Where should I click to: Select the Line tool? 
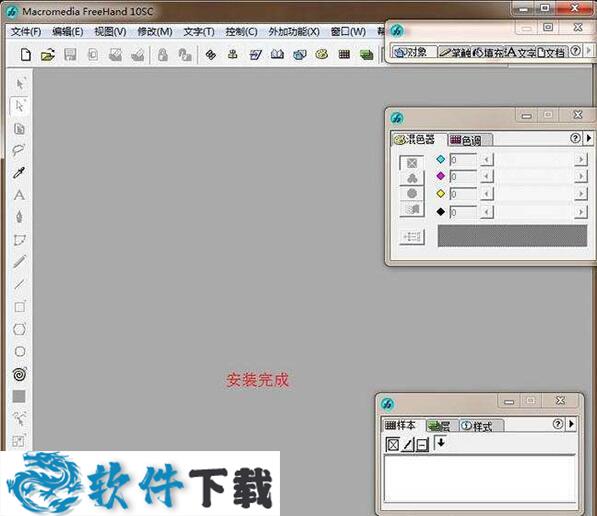[19, 284]
